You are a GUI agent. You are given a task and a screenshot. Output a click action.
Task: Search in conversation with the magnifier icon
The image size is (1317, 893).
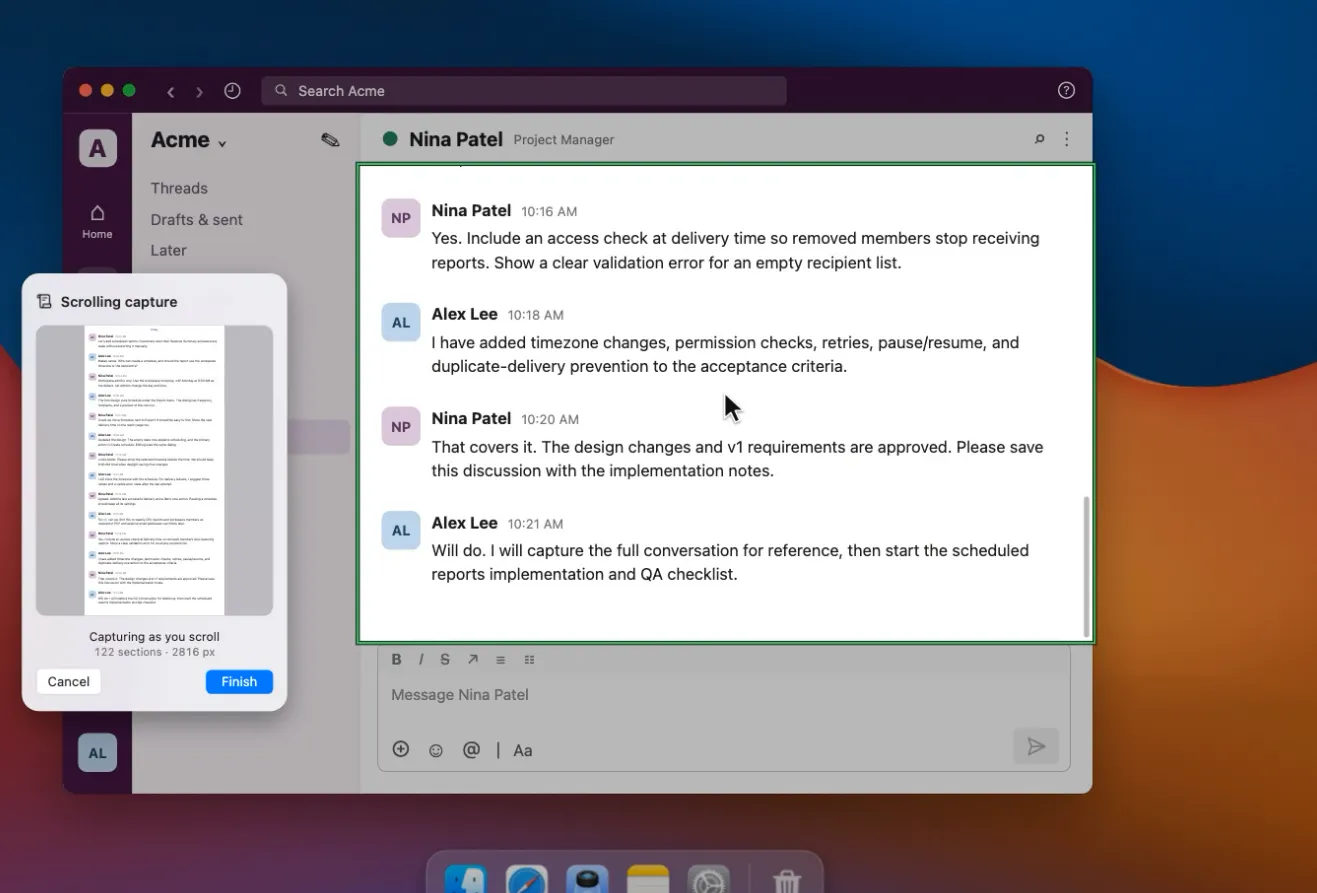coord(1039,139)
